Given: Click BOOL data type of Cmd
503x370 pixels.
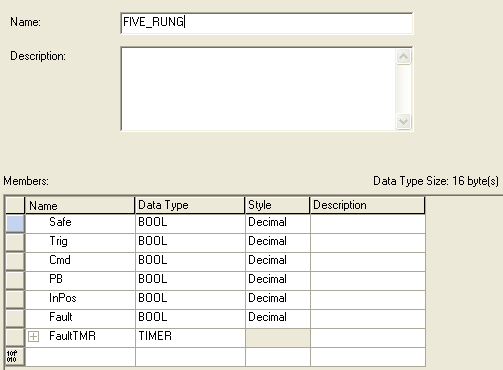Looking at the screenshot, I should 153,260.
